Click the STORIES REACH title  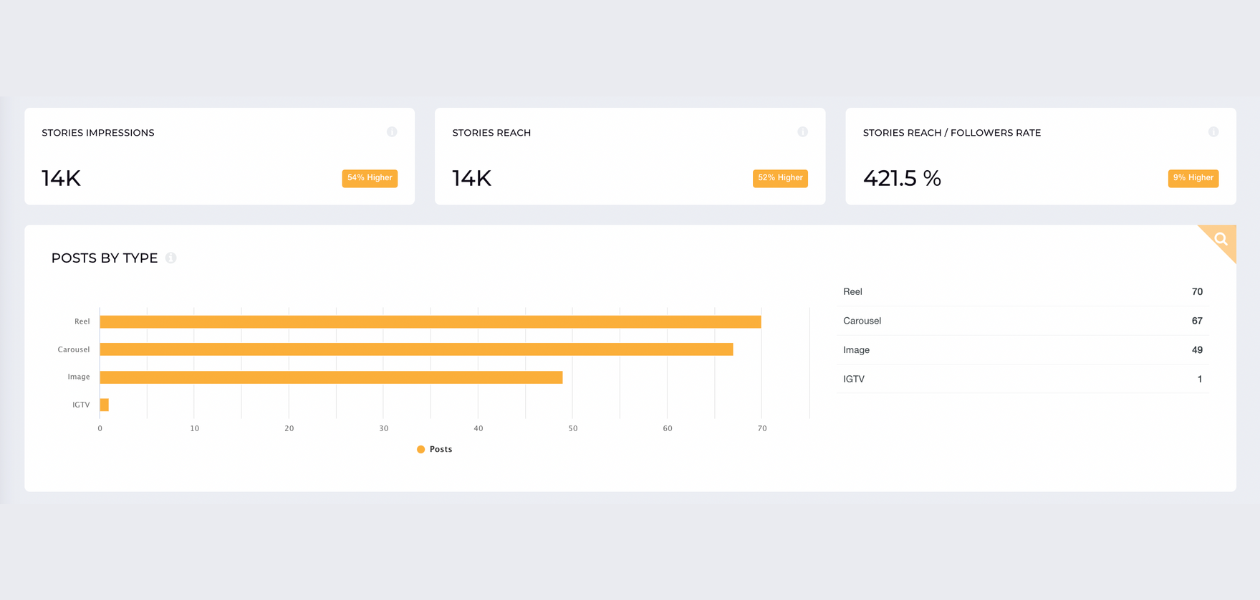(491, 133)
